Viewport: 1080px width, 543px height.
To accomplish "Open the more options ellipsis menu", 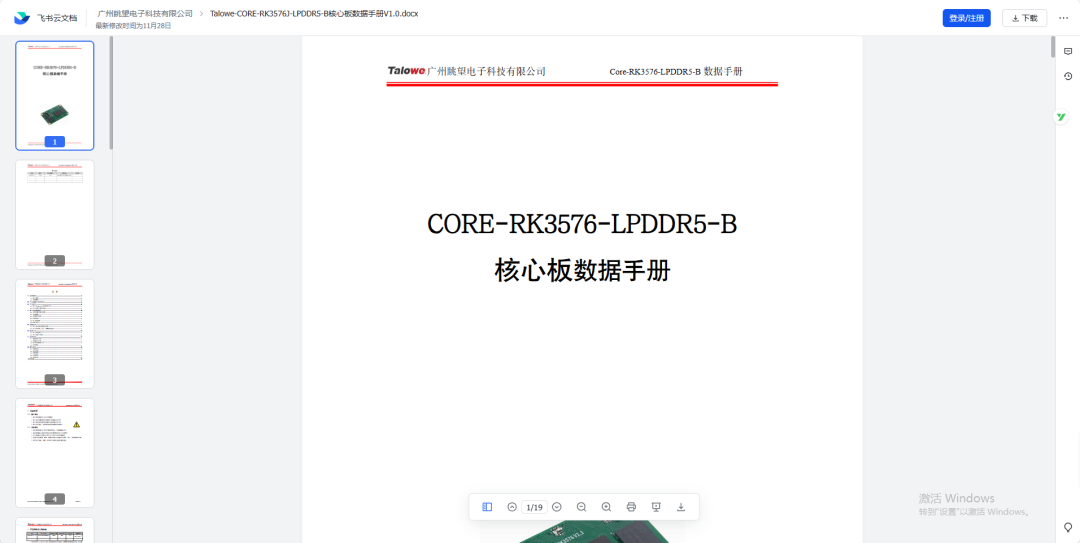I will 1063,19.
